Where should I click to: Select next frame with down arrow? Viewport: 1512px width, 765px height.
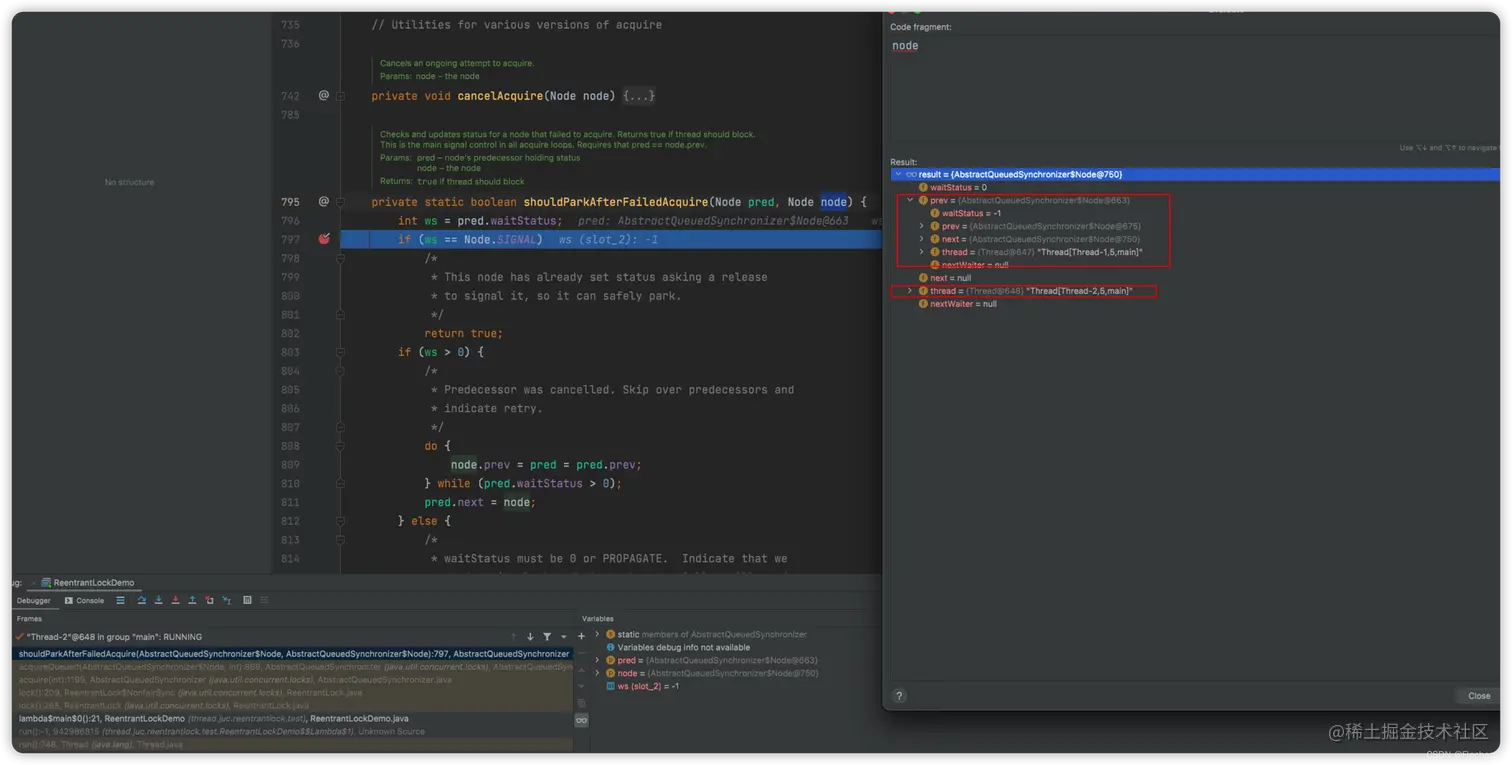point(530,637)
